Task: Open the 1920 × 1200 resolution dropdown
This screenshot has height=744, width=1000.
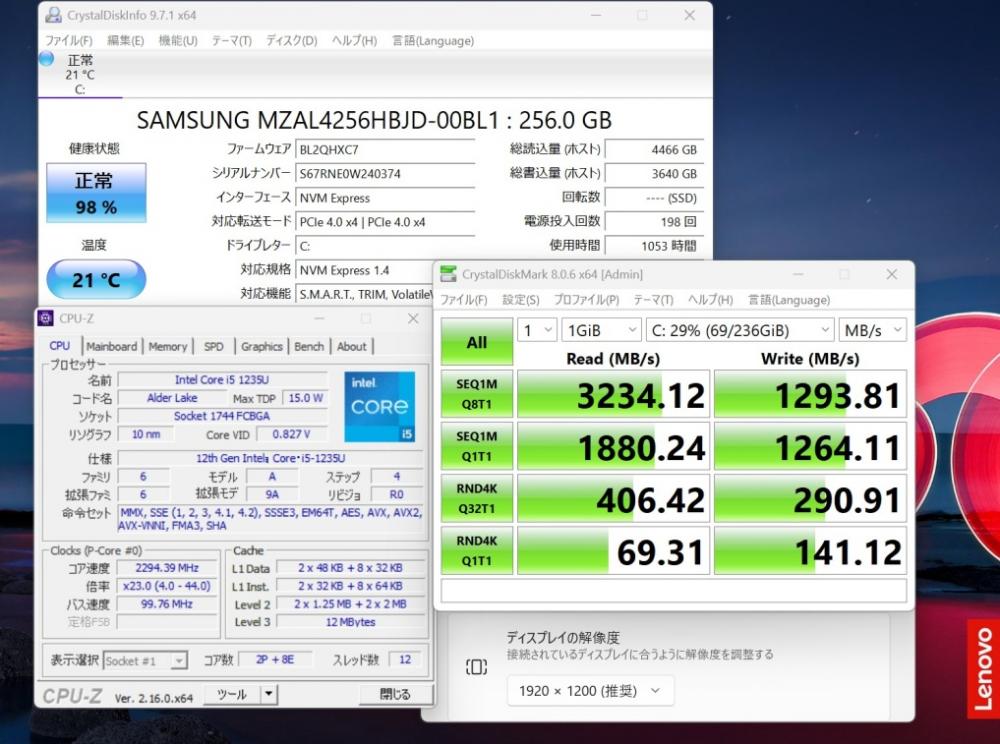Action: click(591, 691)
